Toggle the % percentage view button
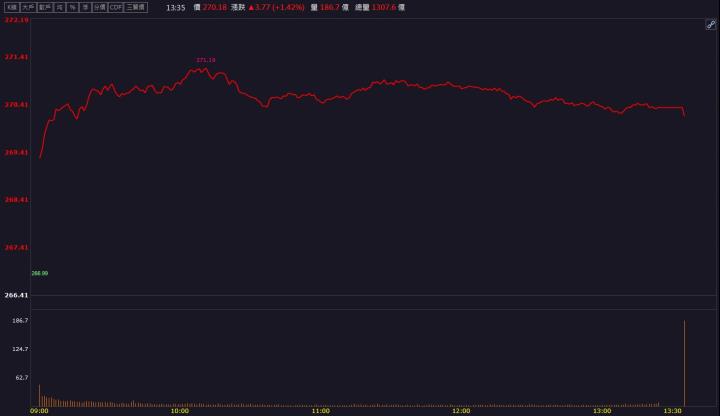 (73, 7)
